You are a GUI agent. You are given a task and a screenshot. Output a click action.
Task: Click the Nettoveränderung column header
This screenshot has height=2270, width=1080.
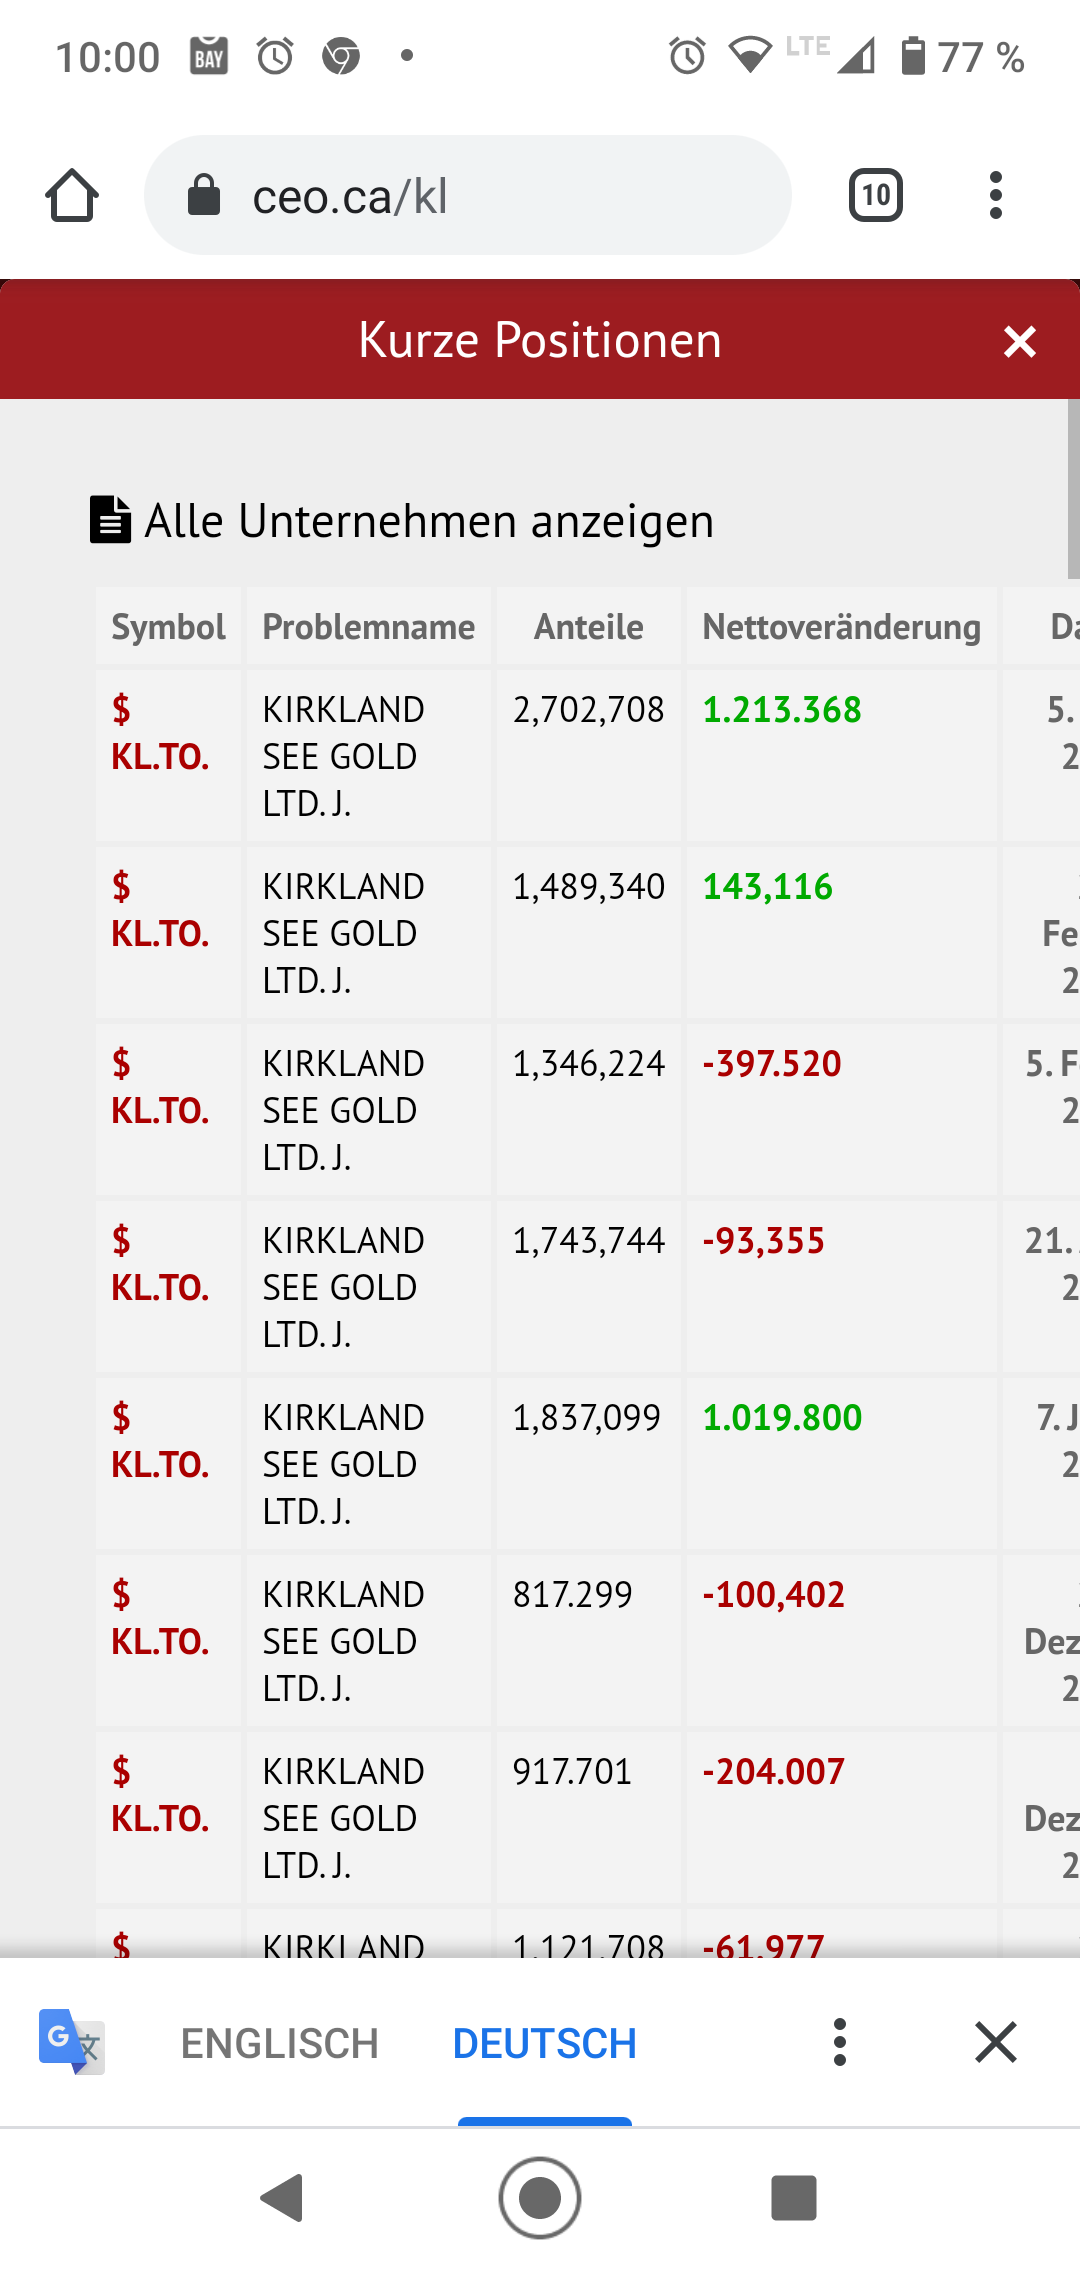tap(841, 627)
